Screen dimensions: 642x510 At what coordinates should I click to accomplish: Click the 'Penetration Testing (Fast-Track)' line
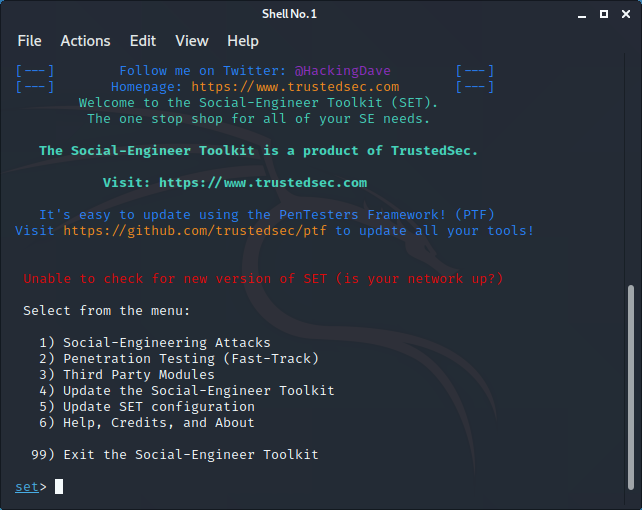coord(179,359)
